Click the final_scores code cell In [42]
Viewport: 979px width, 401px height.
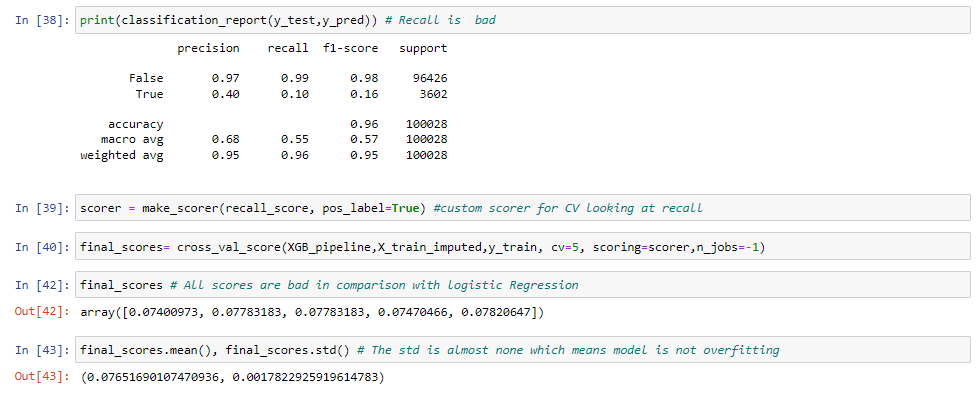[x=523, y=285]
